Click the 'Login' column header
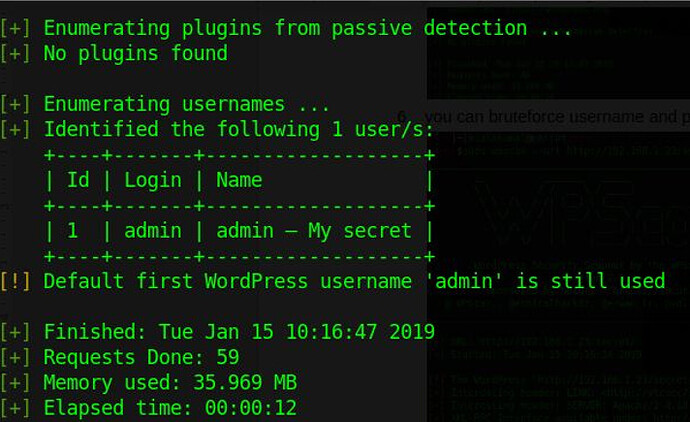The image size is (690, 422). tap(152, 180)
